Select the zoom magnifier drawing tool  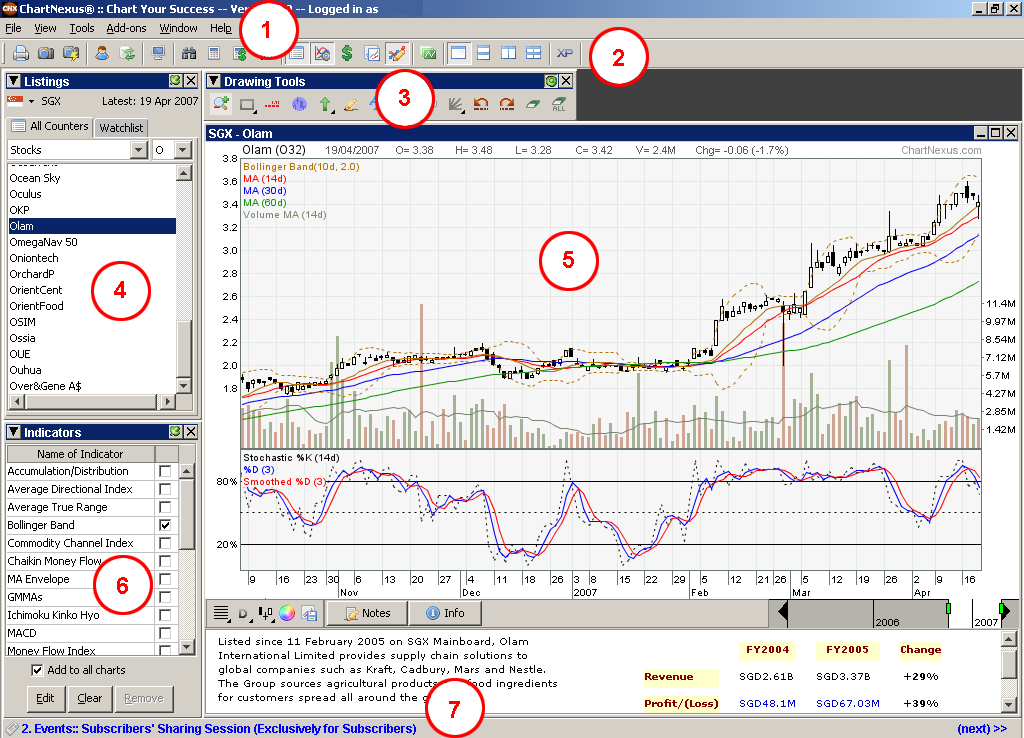click(221, 103)
